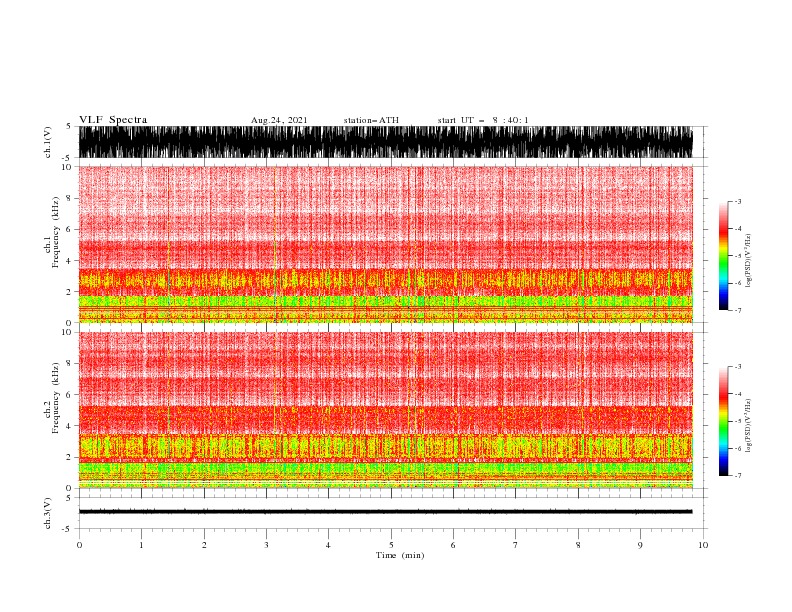
Task: Click the 'station=ATH' label
Action: click(x=371, y=120)
